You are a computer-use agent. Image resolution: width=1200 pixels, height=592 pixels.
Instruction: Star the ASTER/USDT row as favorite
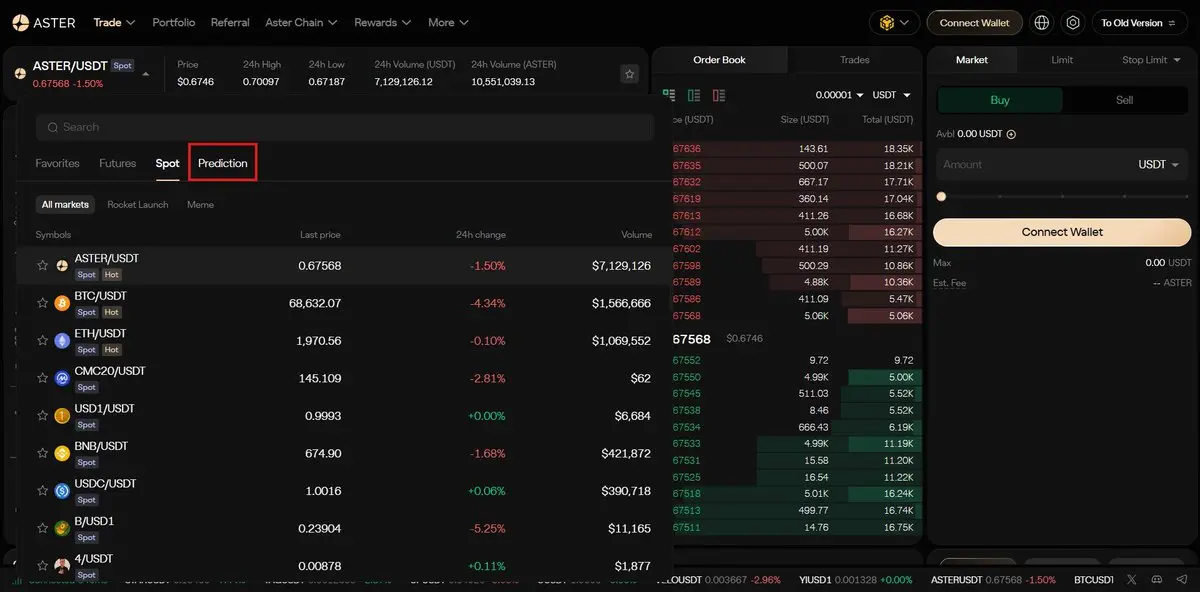(43, 266)
